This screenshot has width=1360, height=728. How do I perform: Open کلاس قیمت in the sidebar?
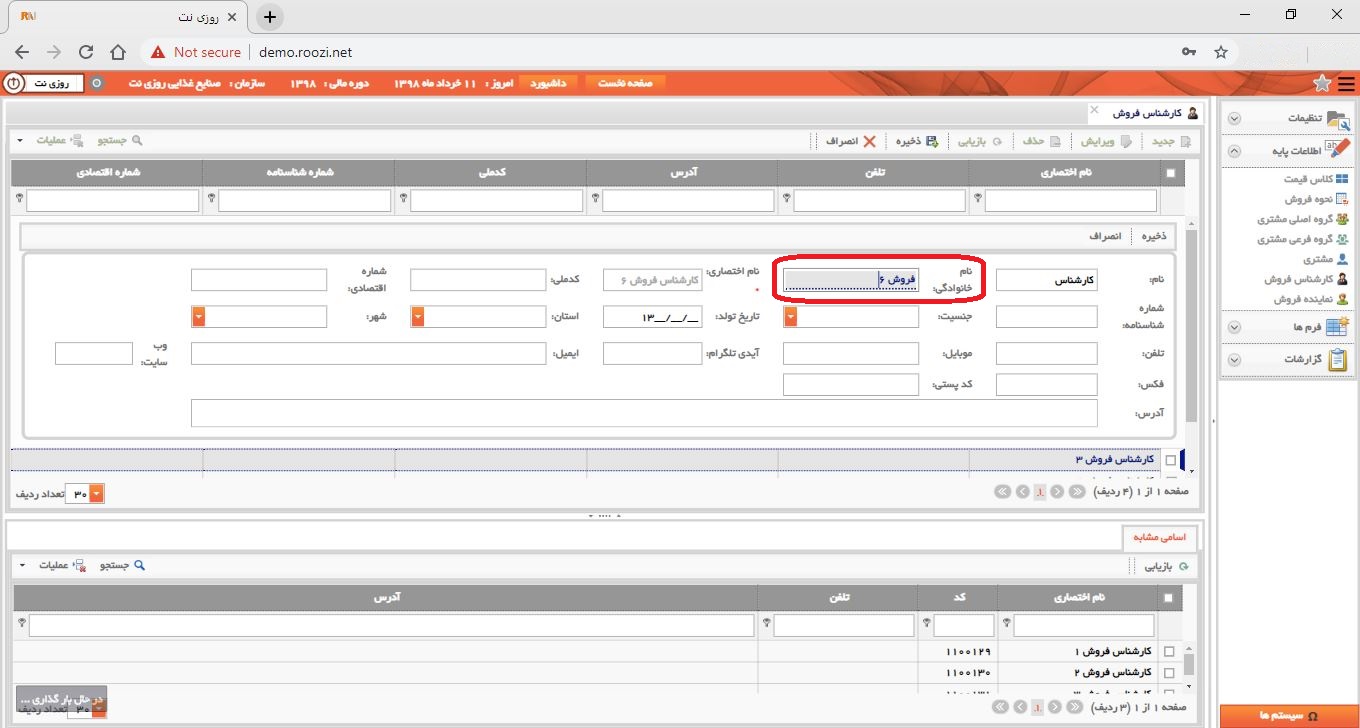pos(1315,179)
